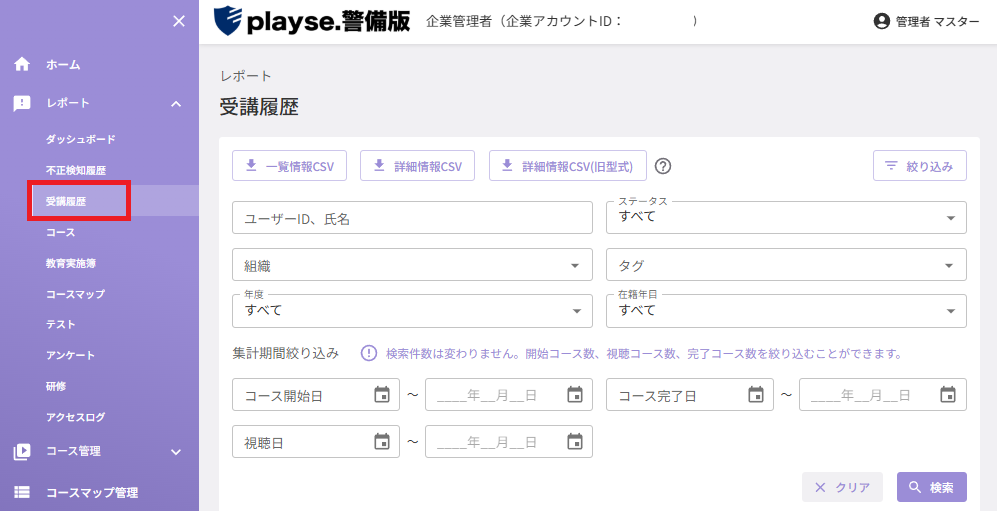
Task: Open コースマップ report in the sidebar
Action: pos(75,294)
